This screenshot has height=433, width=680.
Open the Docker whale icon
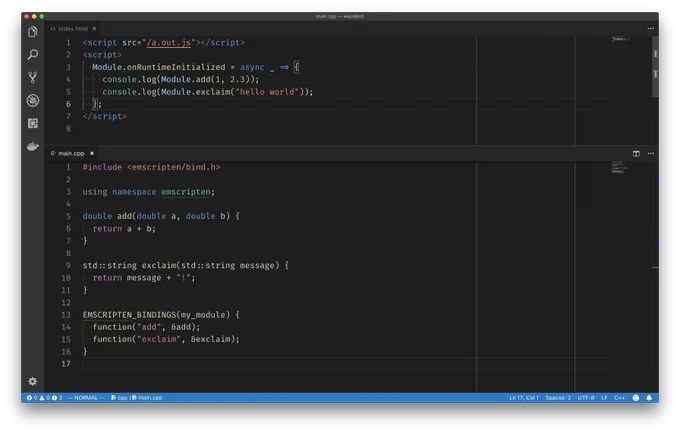click(x=33, y=146)
